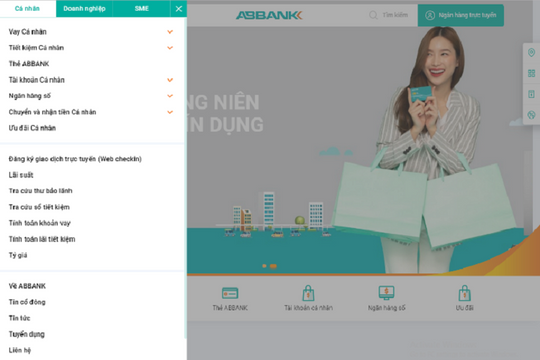Click the calculator icon on right sidebar
The width and height of the screenshot is (540, 360).
[531, 94]
